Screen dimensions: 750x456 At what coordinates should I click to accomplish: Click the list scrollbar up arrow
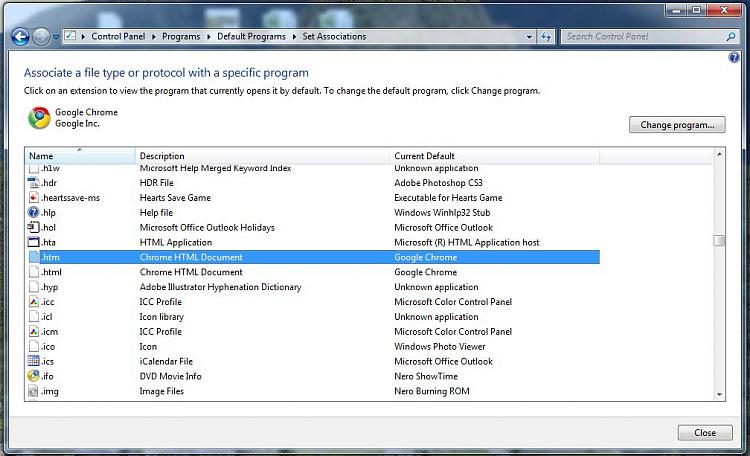719,154
